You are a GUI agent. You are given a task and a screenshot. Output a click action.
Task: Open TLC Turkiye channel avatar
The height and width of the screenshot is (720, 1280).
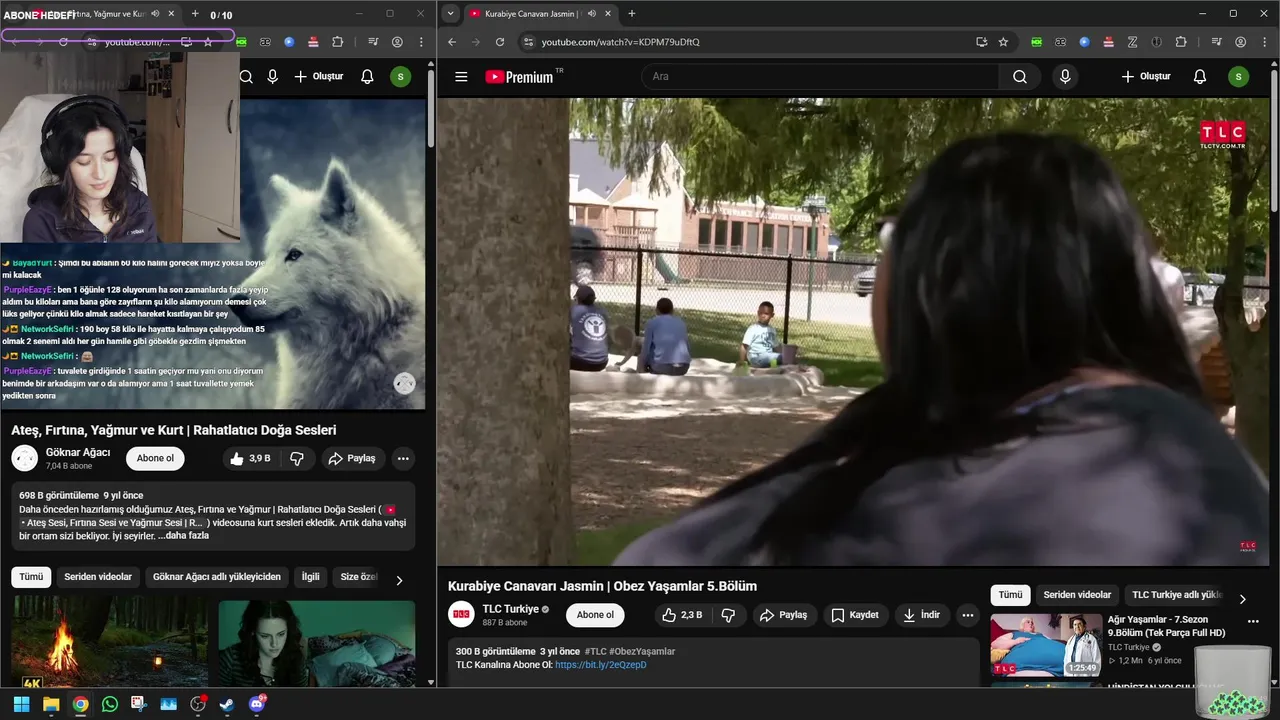[461, 614]
